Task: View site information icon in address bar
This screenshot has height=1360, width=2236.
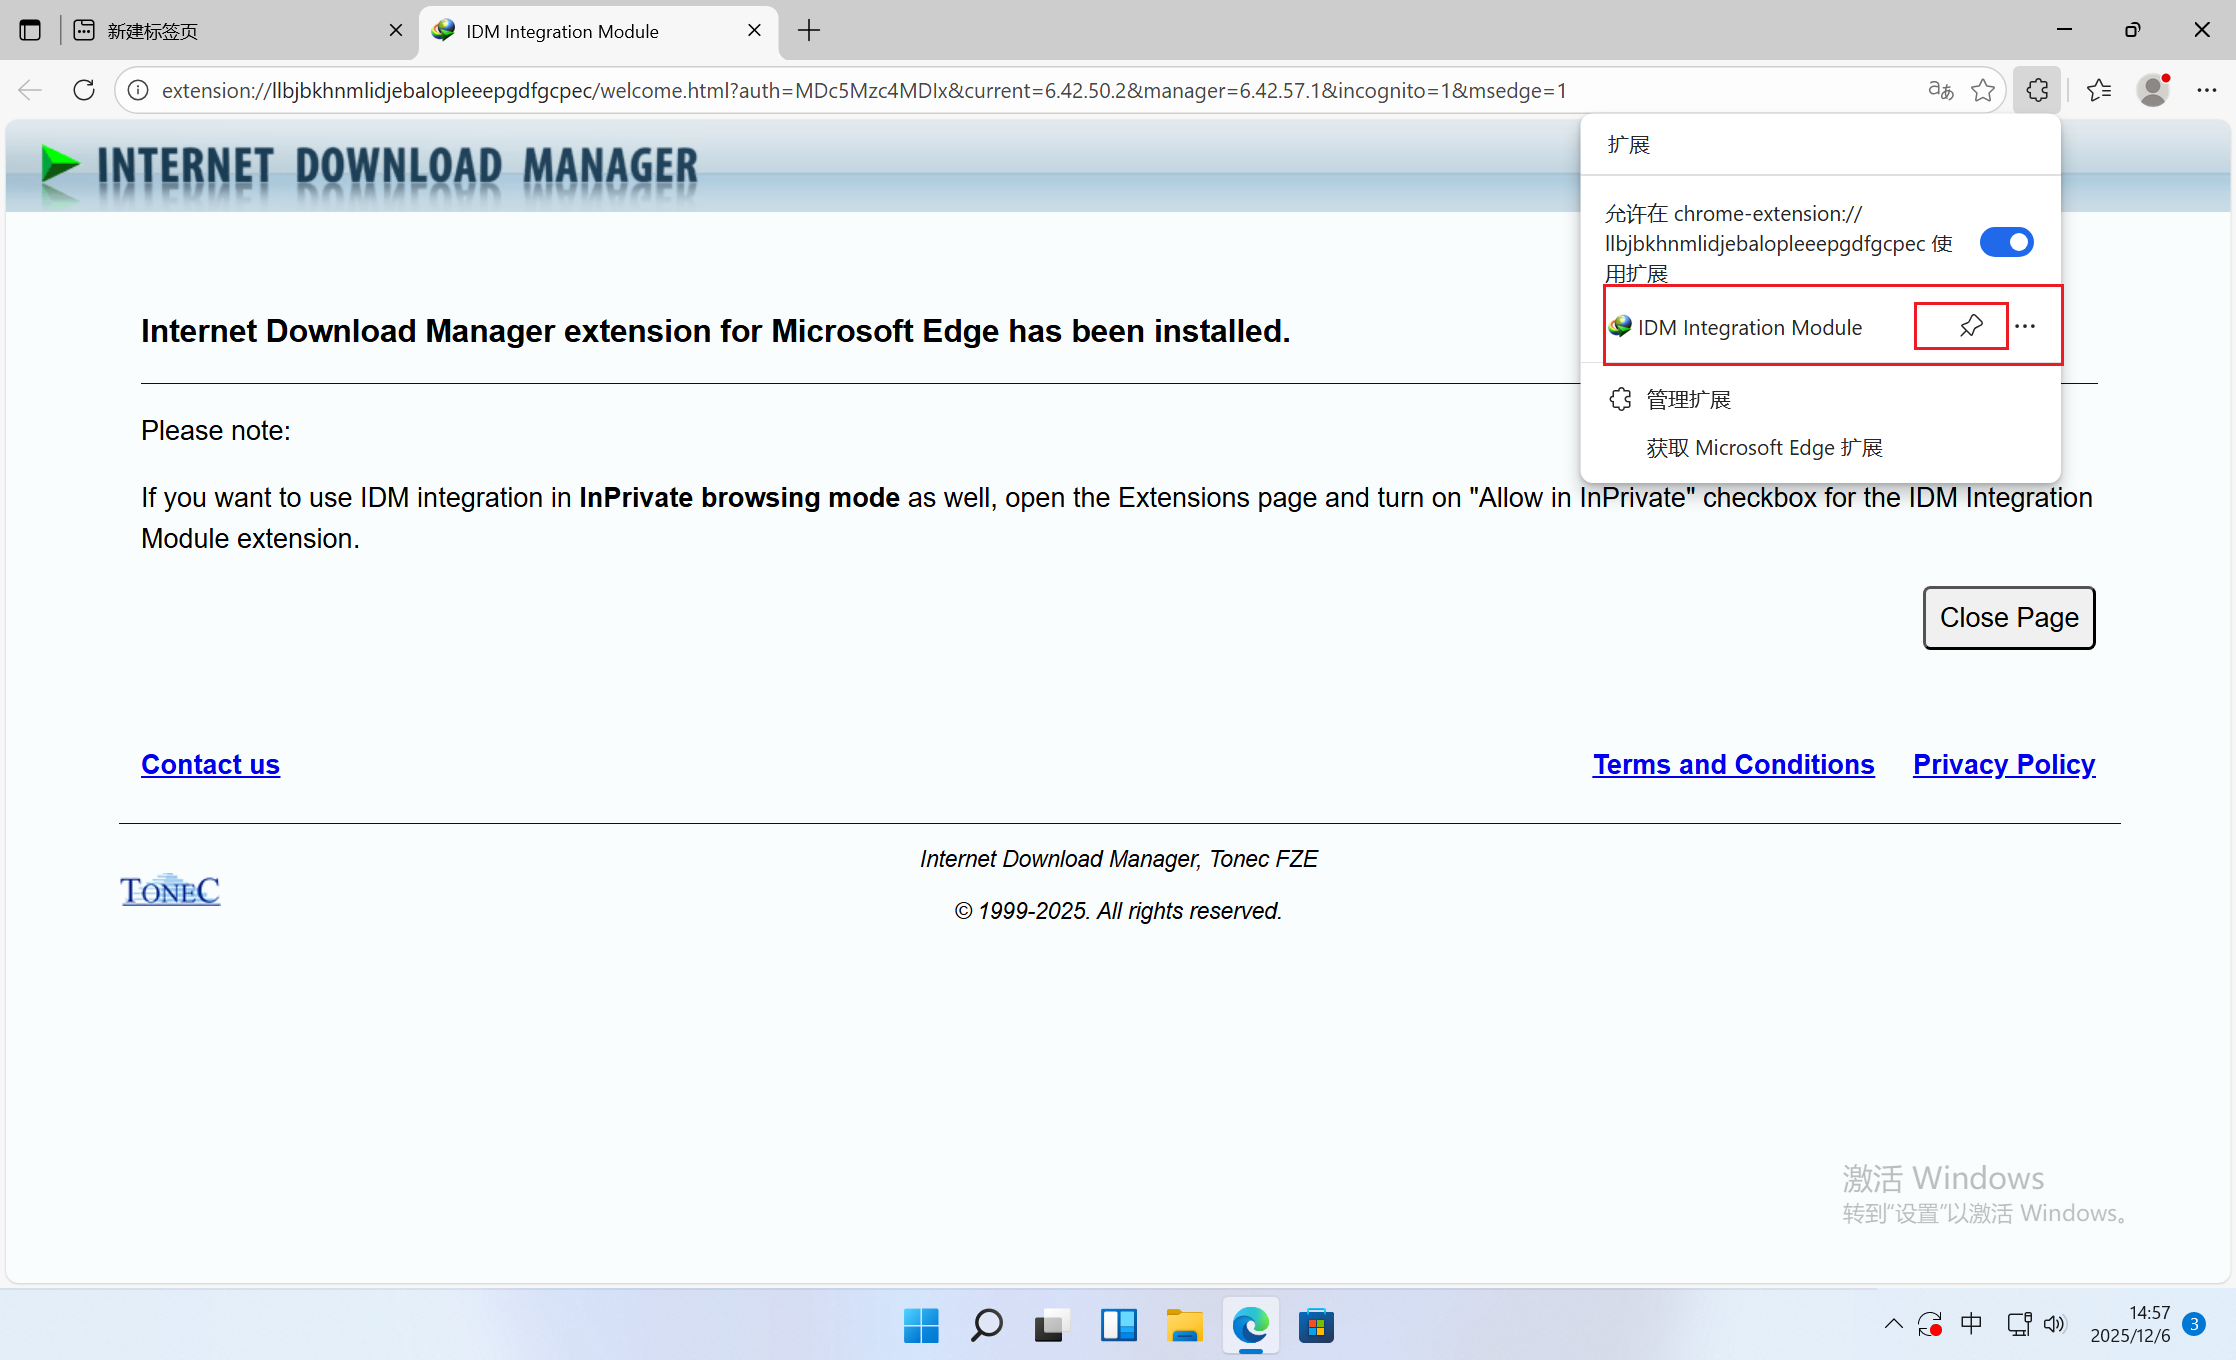Action: (x=138, y=90)
